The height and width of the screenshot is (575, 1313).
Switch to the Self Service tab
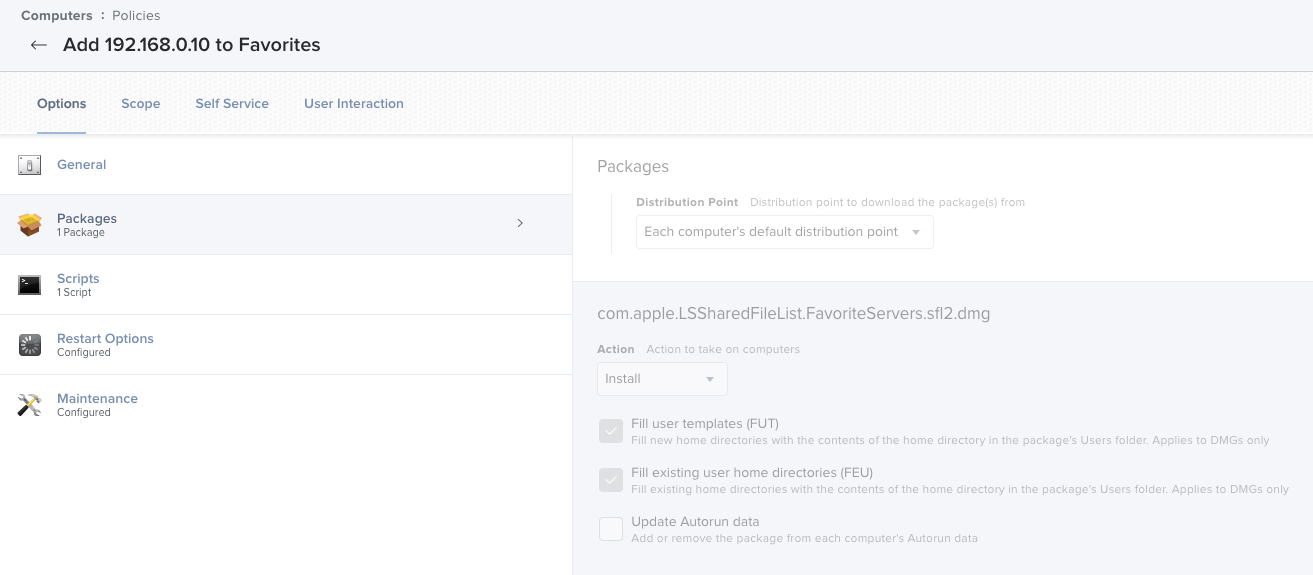click(x=232, y=103)
